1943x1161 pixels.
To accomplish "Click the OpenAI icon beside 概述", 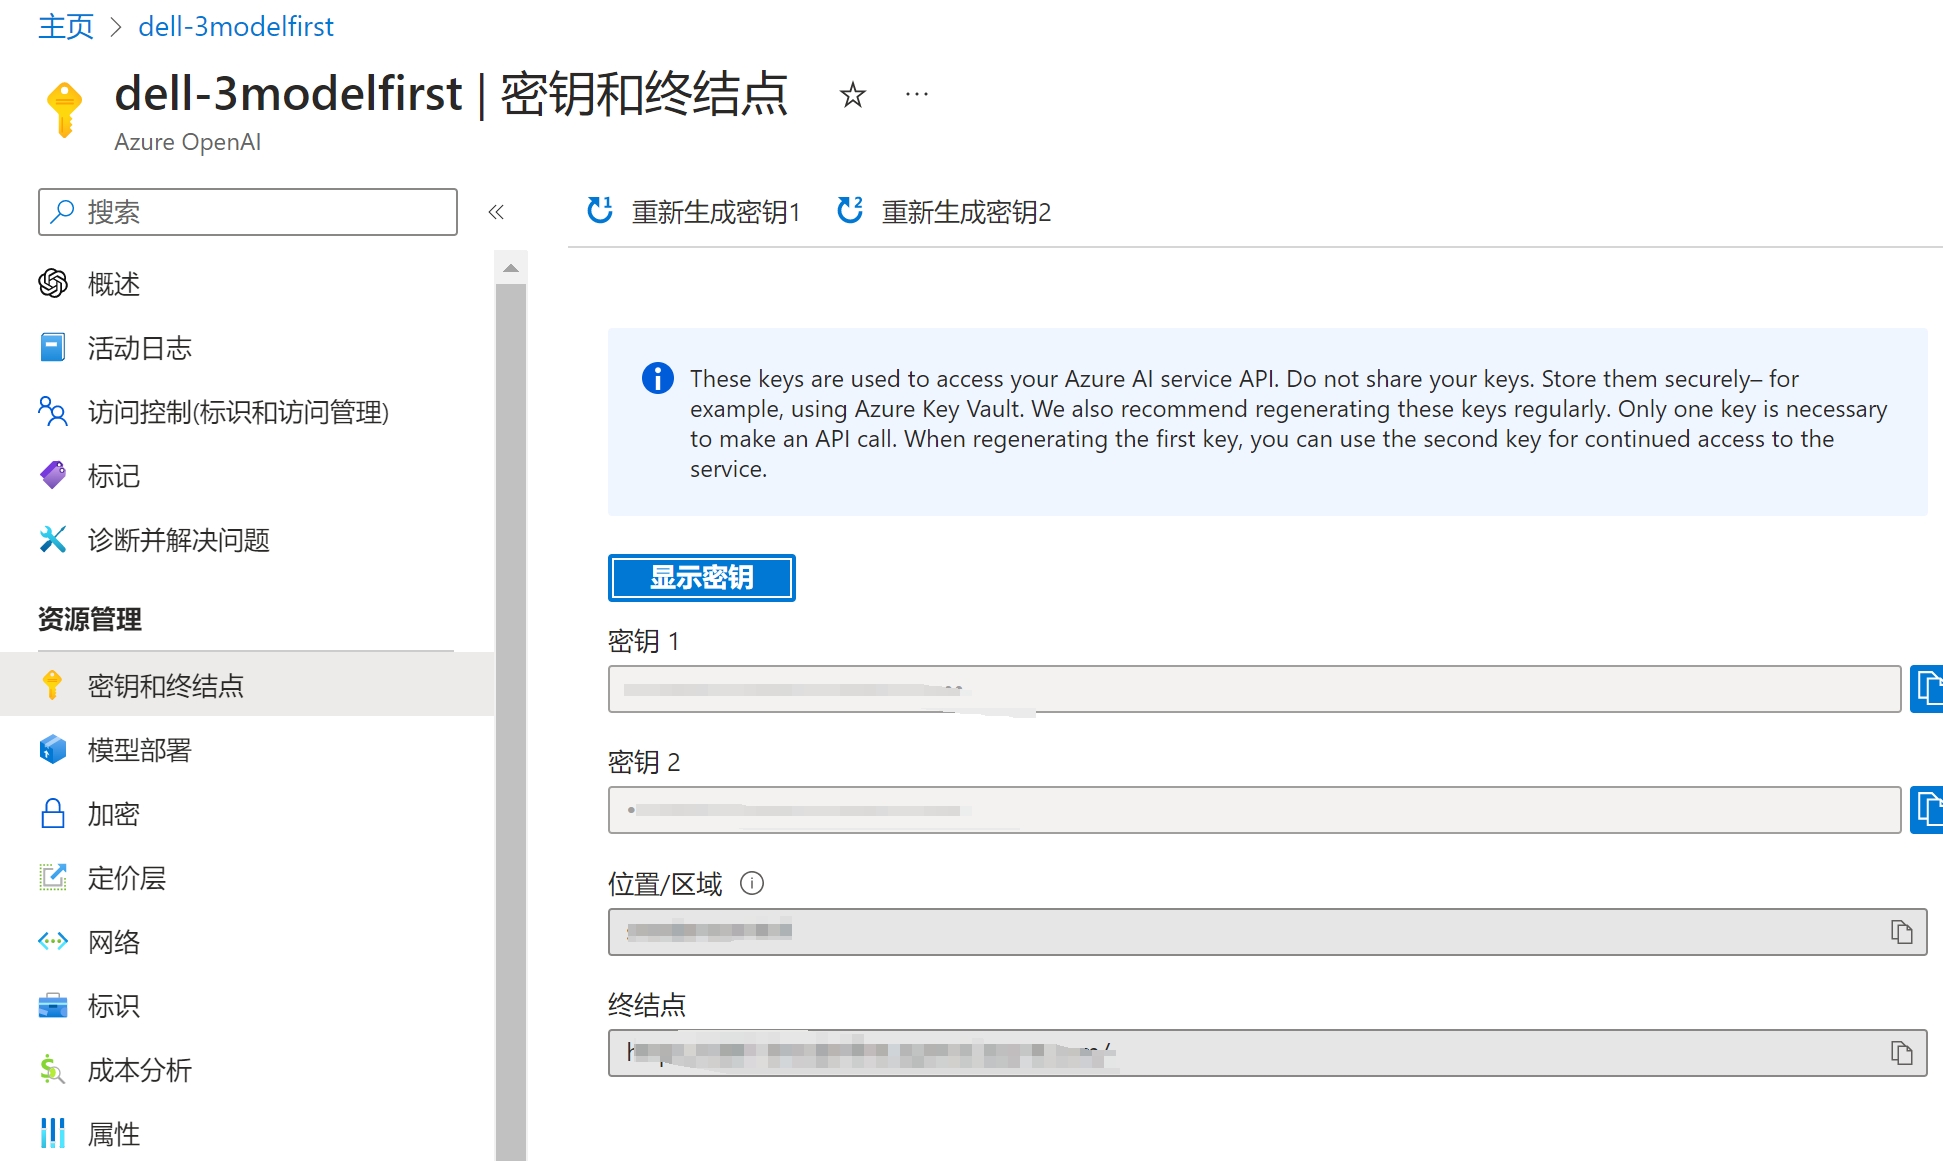I will 53,284.
